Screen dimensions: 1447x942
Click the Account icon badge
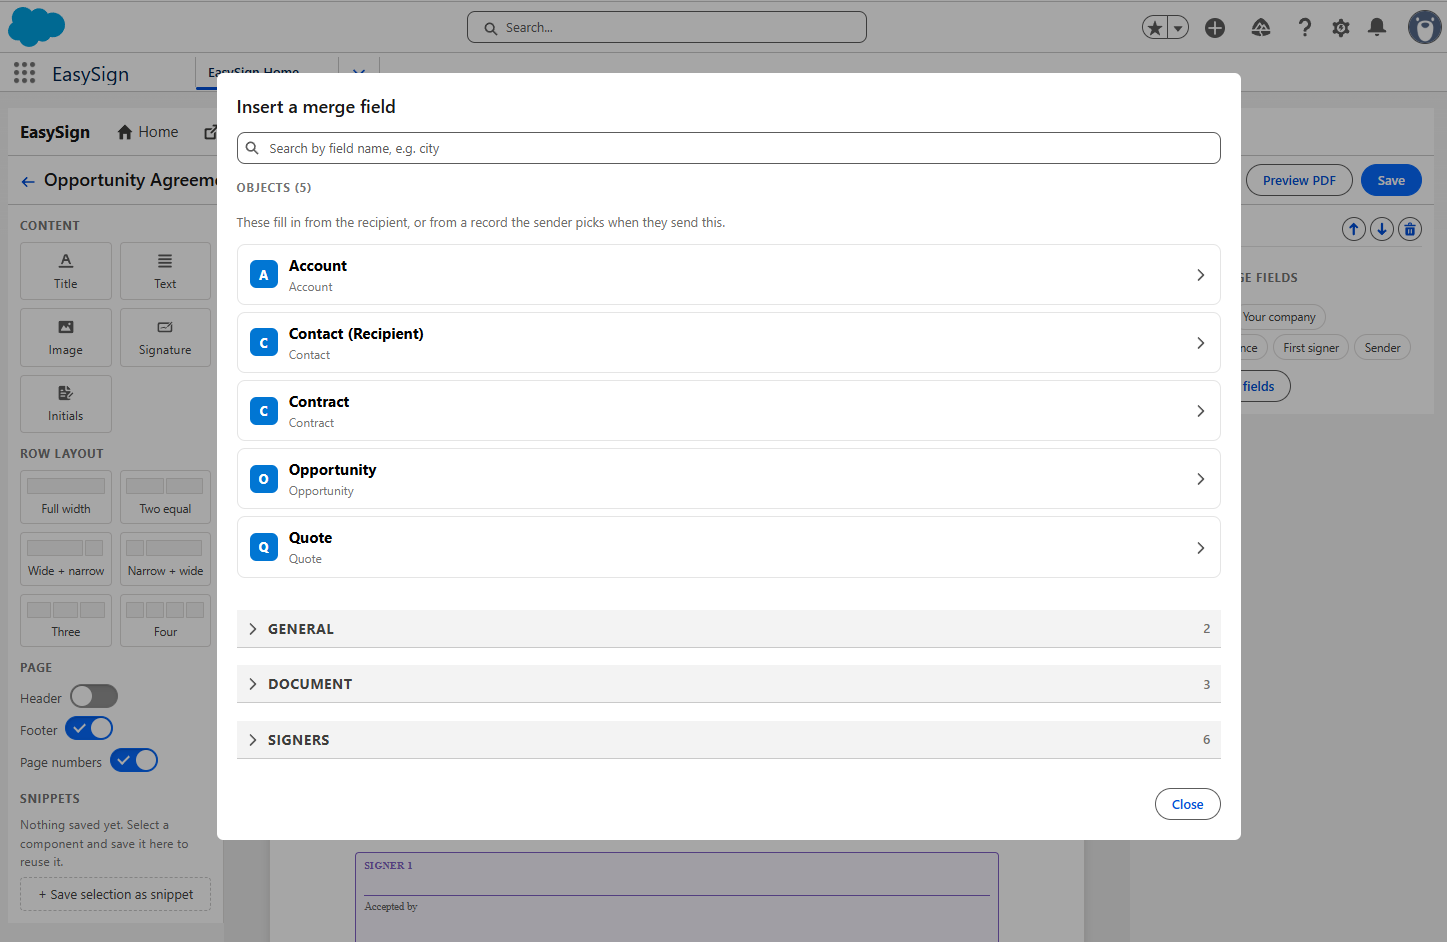[x=264, y=275]
